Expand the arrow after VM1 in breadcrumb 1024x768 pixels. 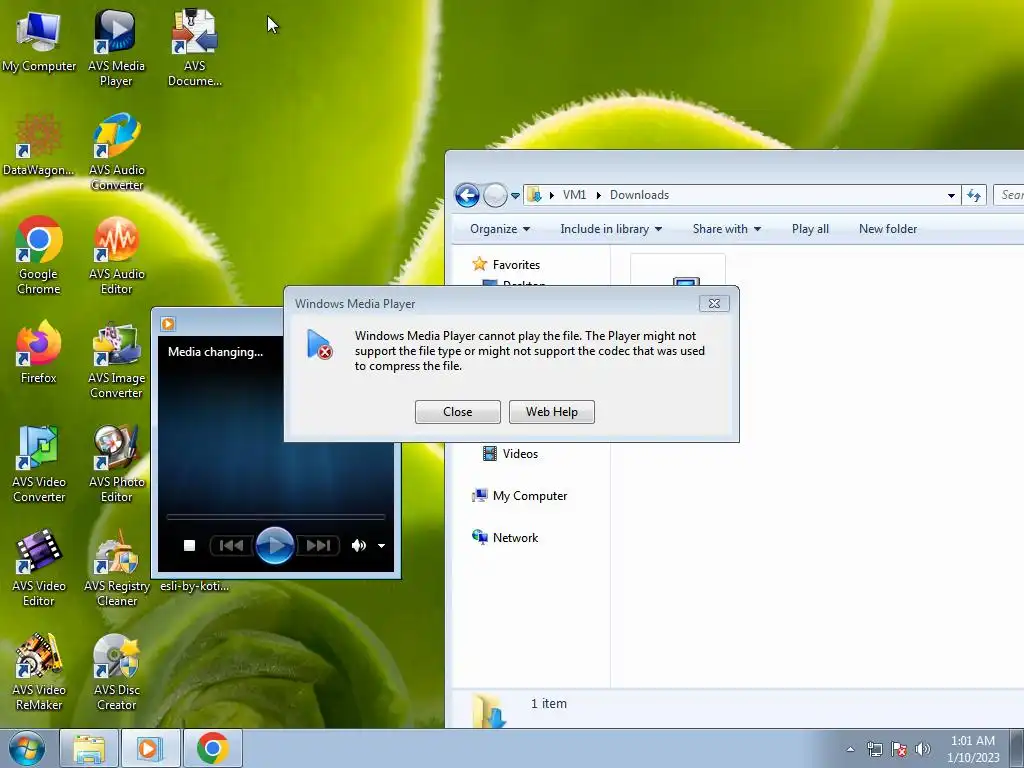point(598,195)
